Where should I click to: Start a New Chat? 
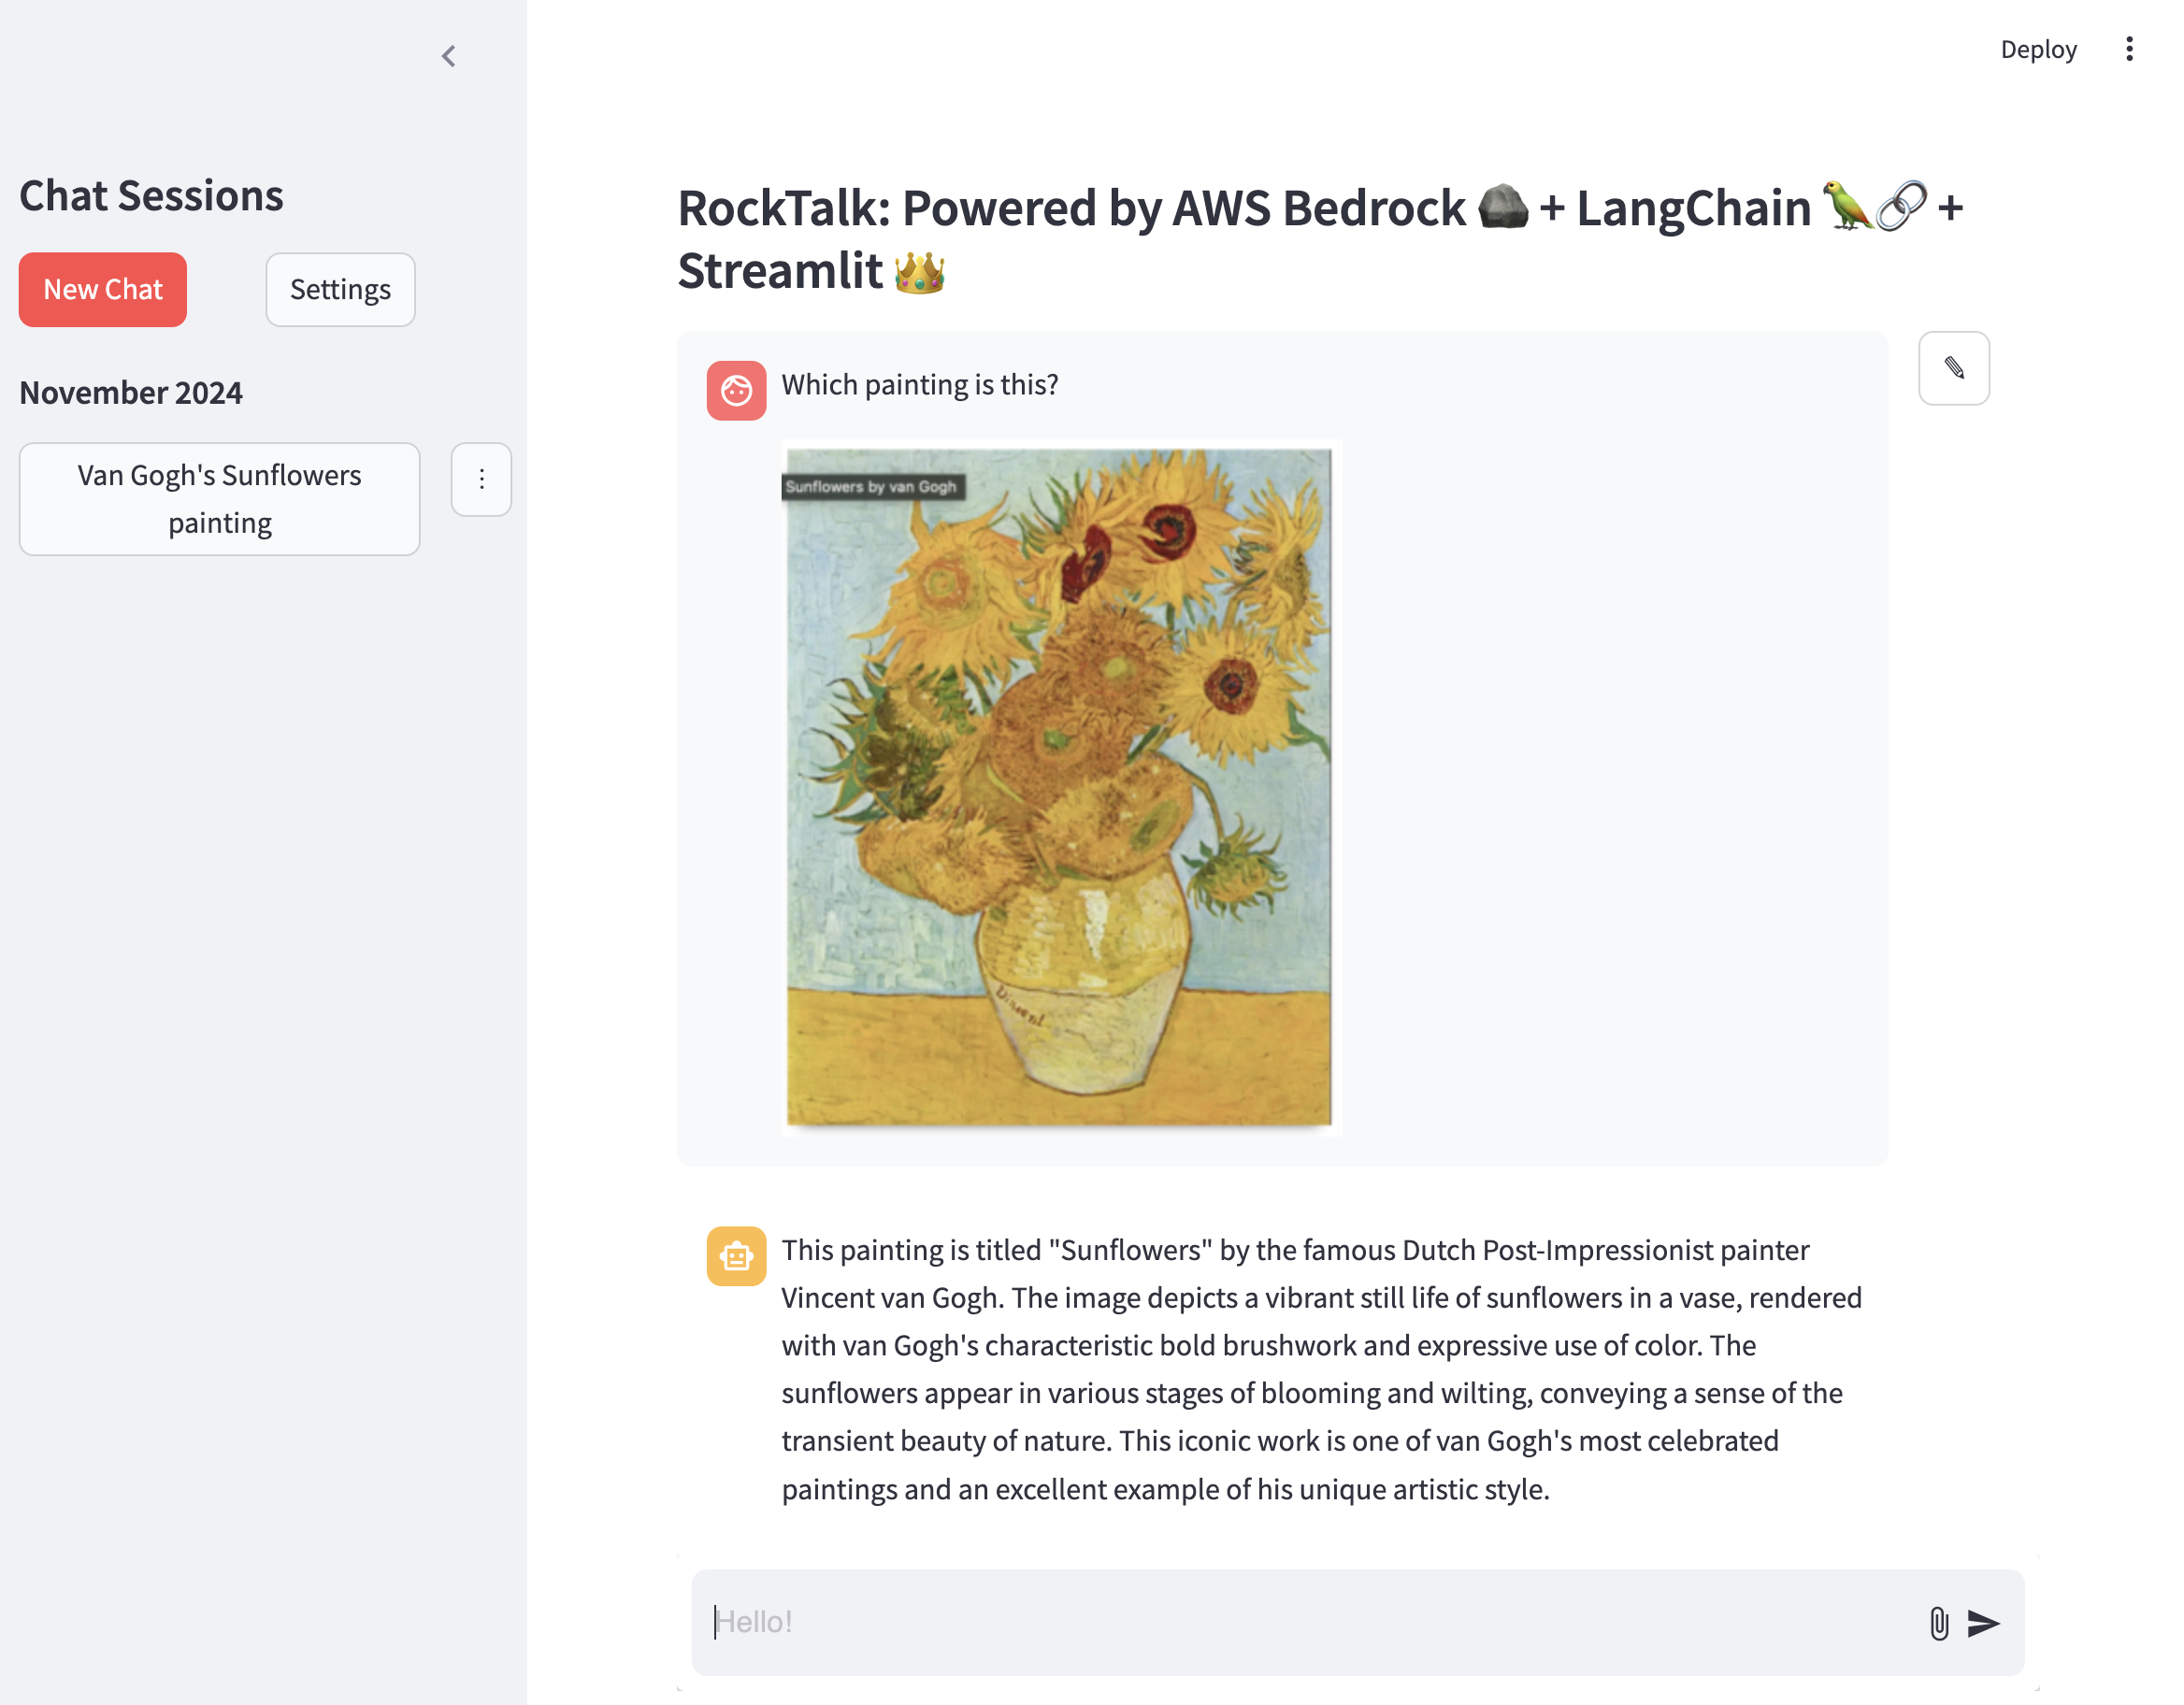[103, 290]
